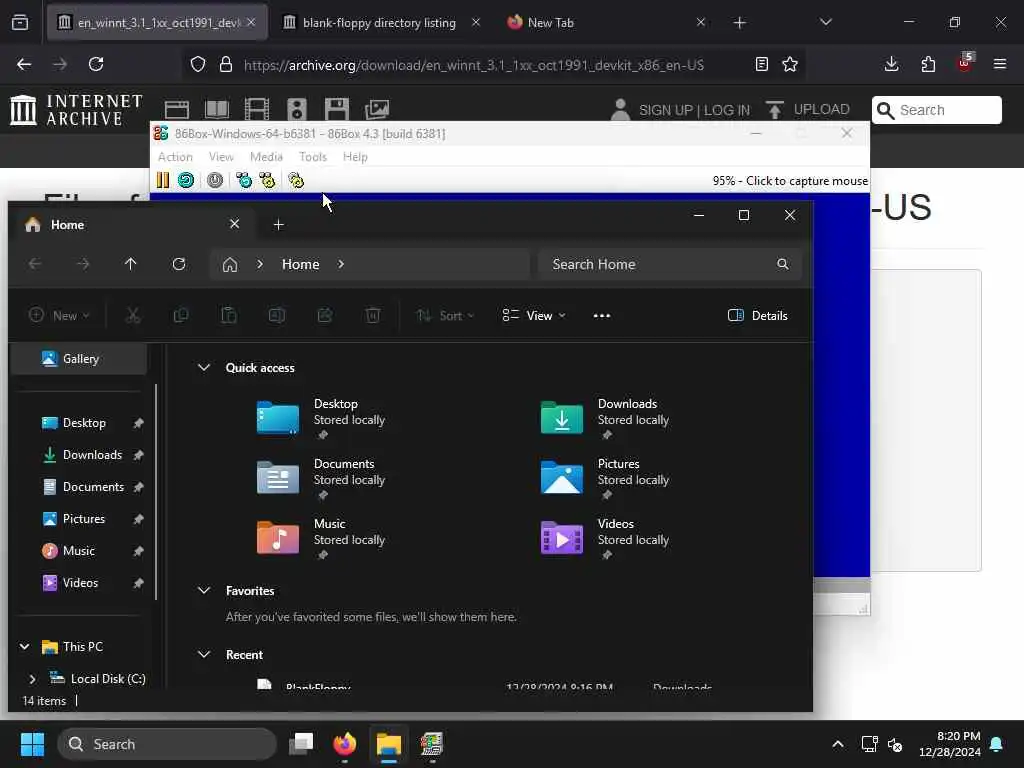Viewport: 1024px width, 768px height.
Task: Click UPLOAD on Internet Archive header
Action: pyautogui.click(x=808, y=109)
